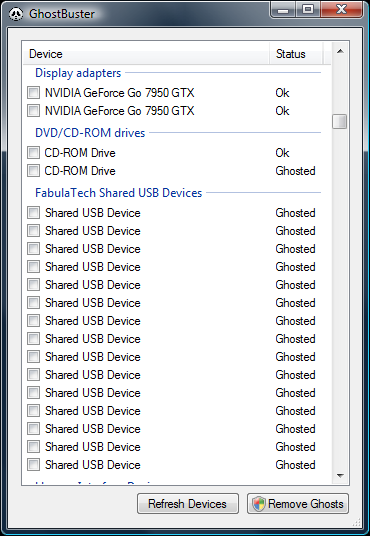Click the GhostBuster app icon in title bar
The image size is (370, 536).
point(16,14)
